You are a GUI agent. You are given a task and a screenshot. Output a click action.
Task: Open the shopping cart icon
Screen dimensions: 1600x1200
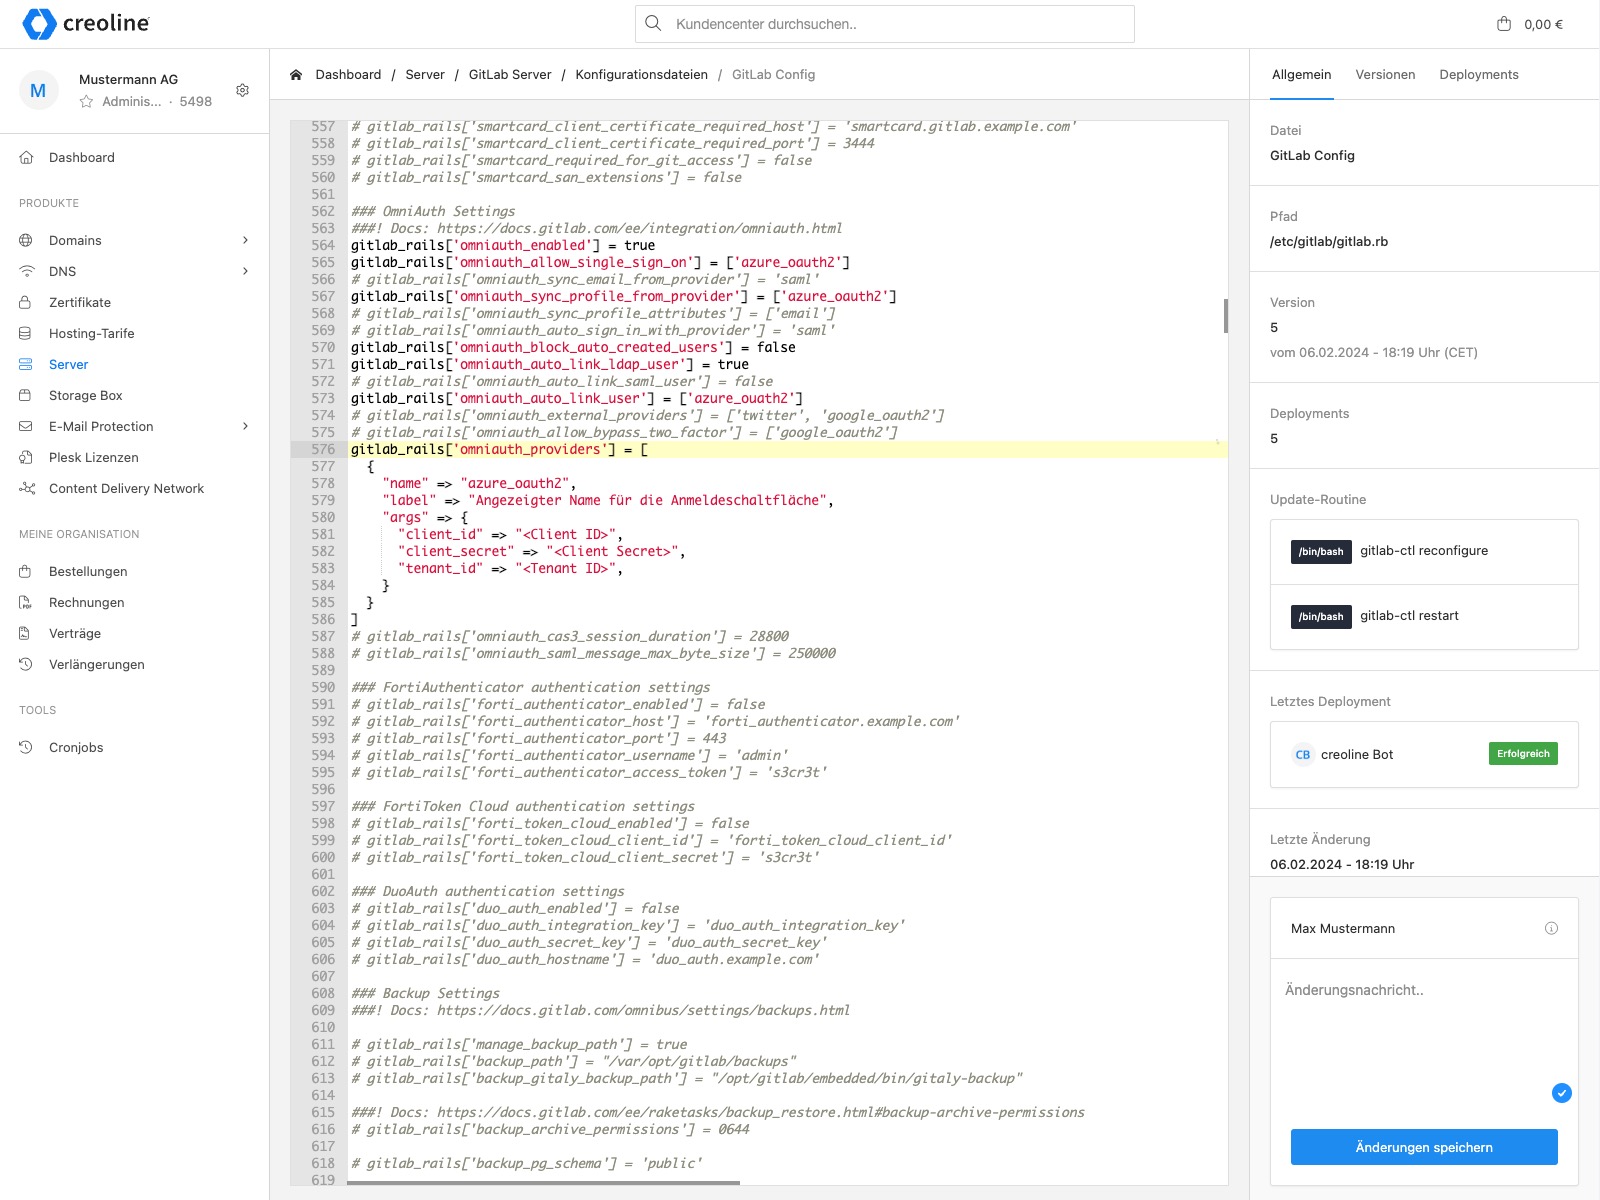(x=1504, y=24)
